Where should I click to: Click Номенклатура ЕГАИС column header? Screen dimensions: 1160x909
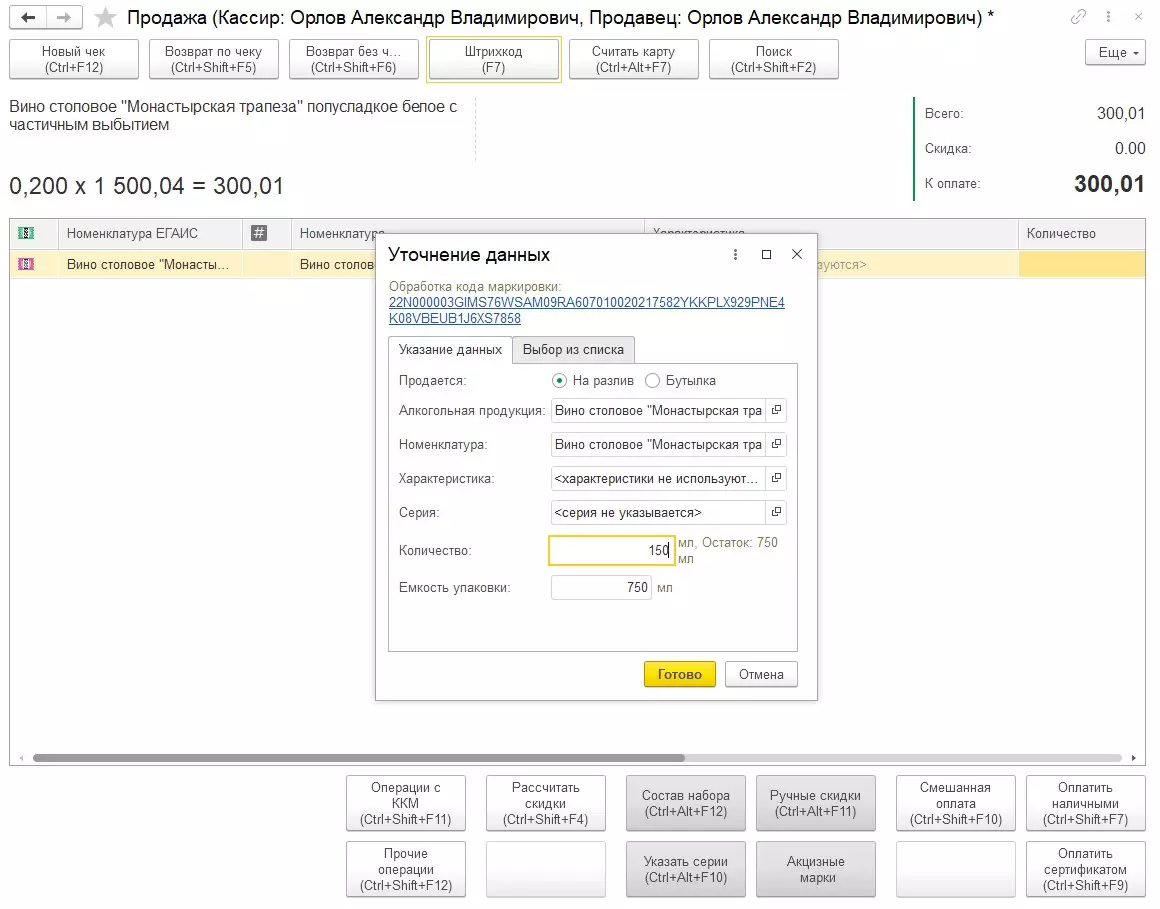click(x=150, y=233)
